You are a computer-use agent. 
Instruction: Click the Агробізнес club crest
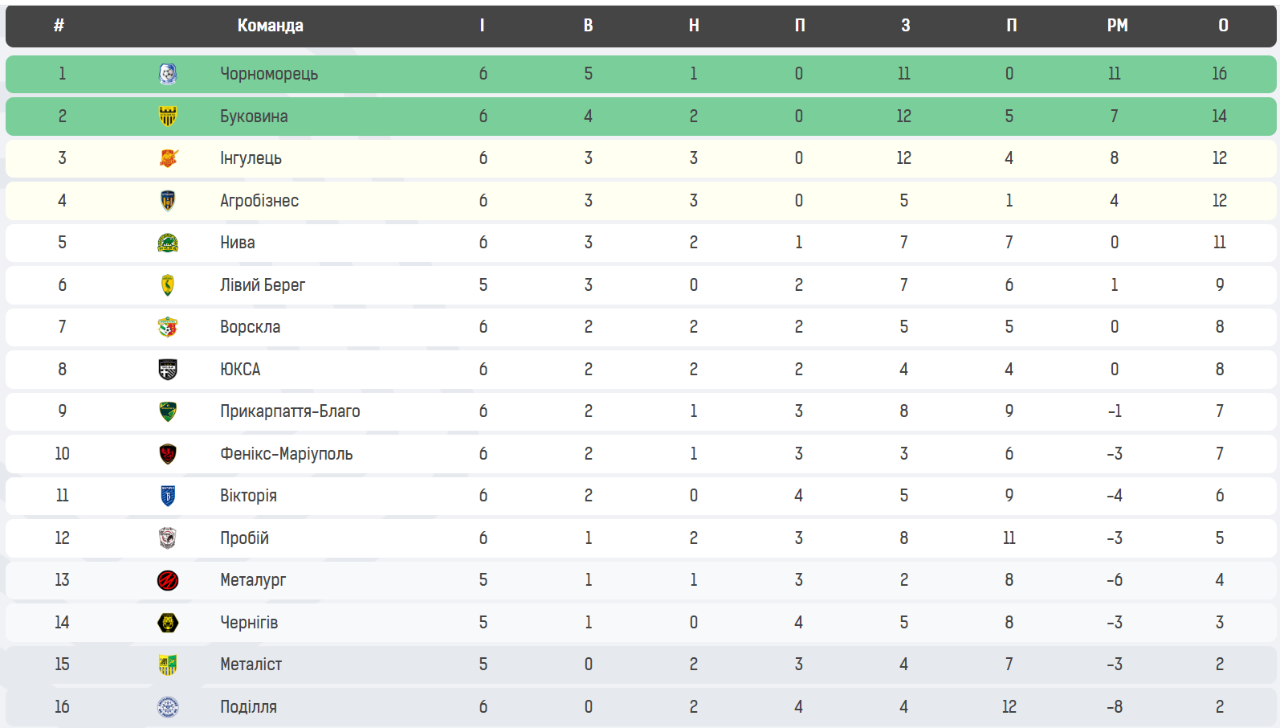click(168, 201)
